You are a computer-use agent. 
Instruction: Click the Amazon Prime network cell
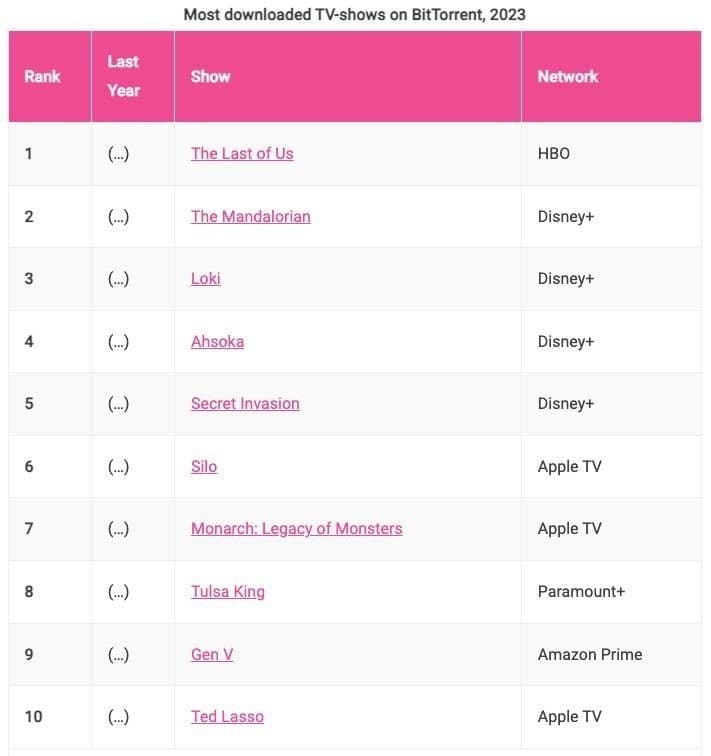pyautogui.click(x=589, y=654)
